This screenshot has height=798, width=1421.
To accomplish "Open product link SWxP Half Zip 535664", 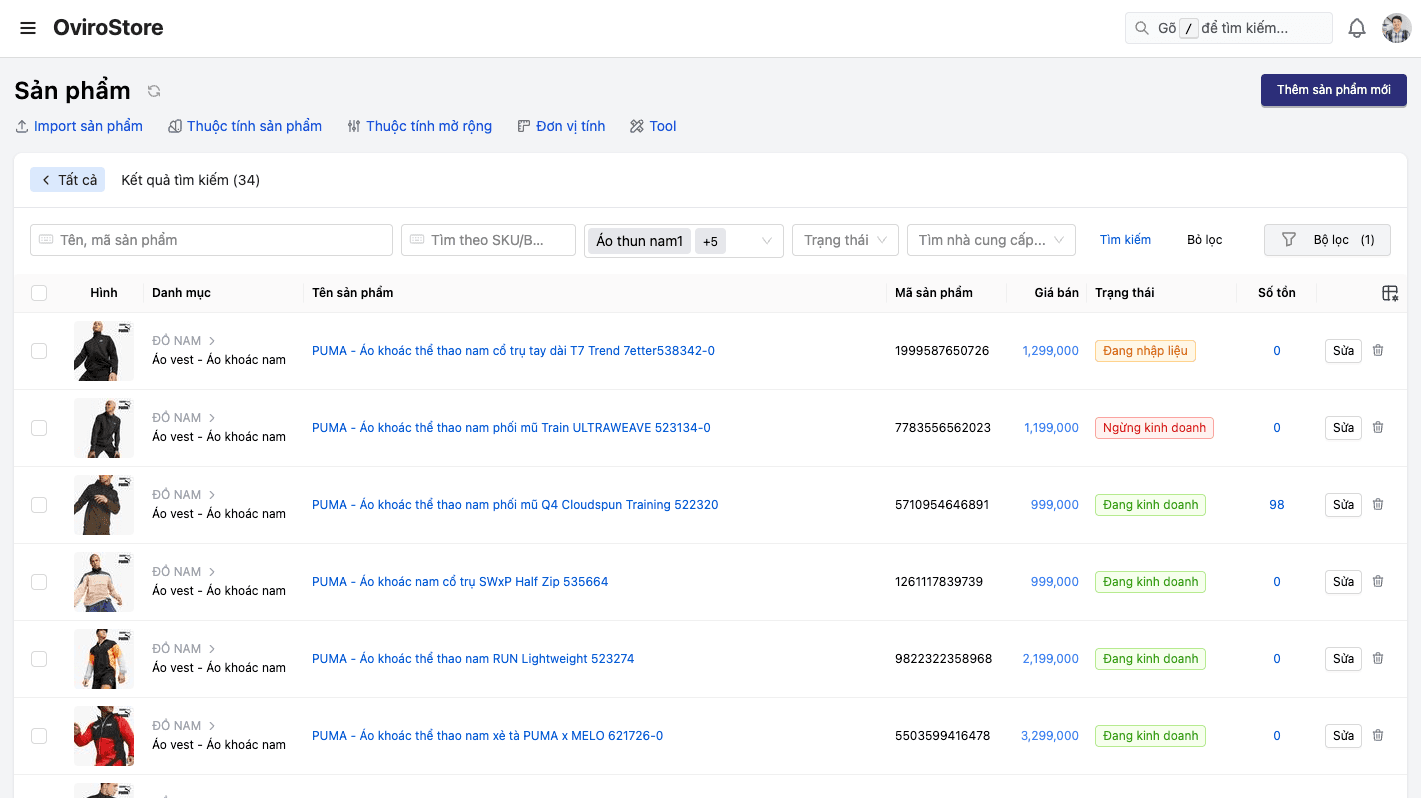I will pos(460,582).
